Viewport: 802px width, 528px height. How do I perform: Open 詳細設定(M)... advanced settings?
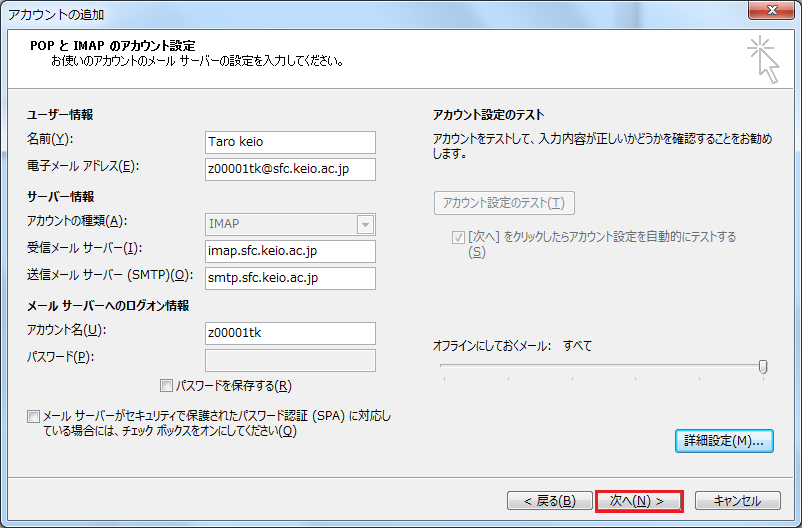(x=724, y=440)
